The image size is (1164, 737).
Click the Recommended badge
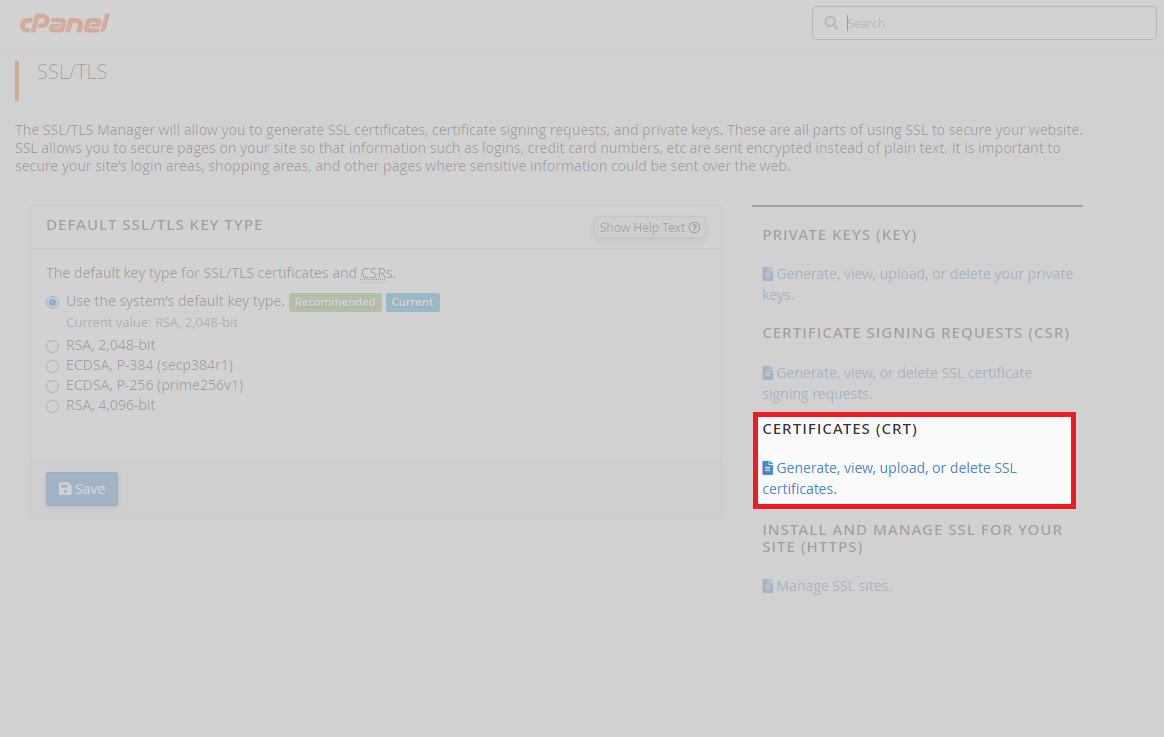pos(335,302)
